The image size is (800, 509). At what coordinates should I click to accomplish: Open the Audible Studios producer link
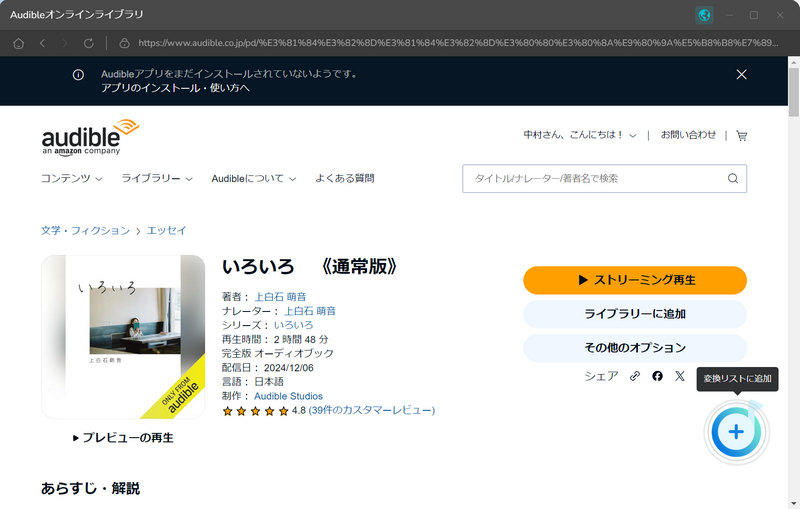(x=288, y=396)
